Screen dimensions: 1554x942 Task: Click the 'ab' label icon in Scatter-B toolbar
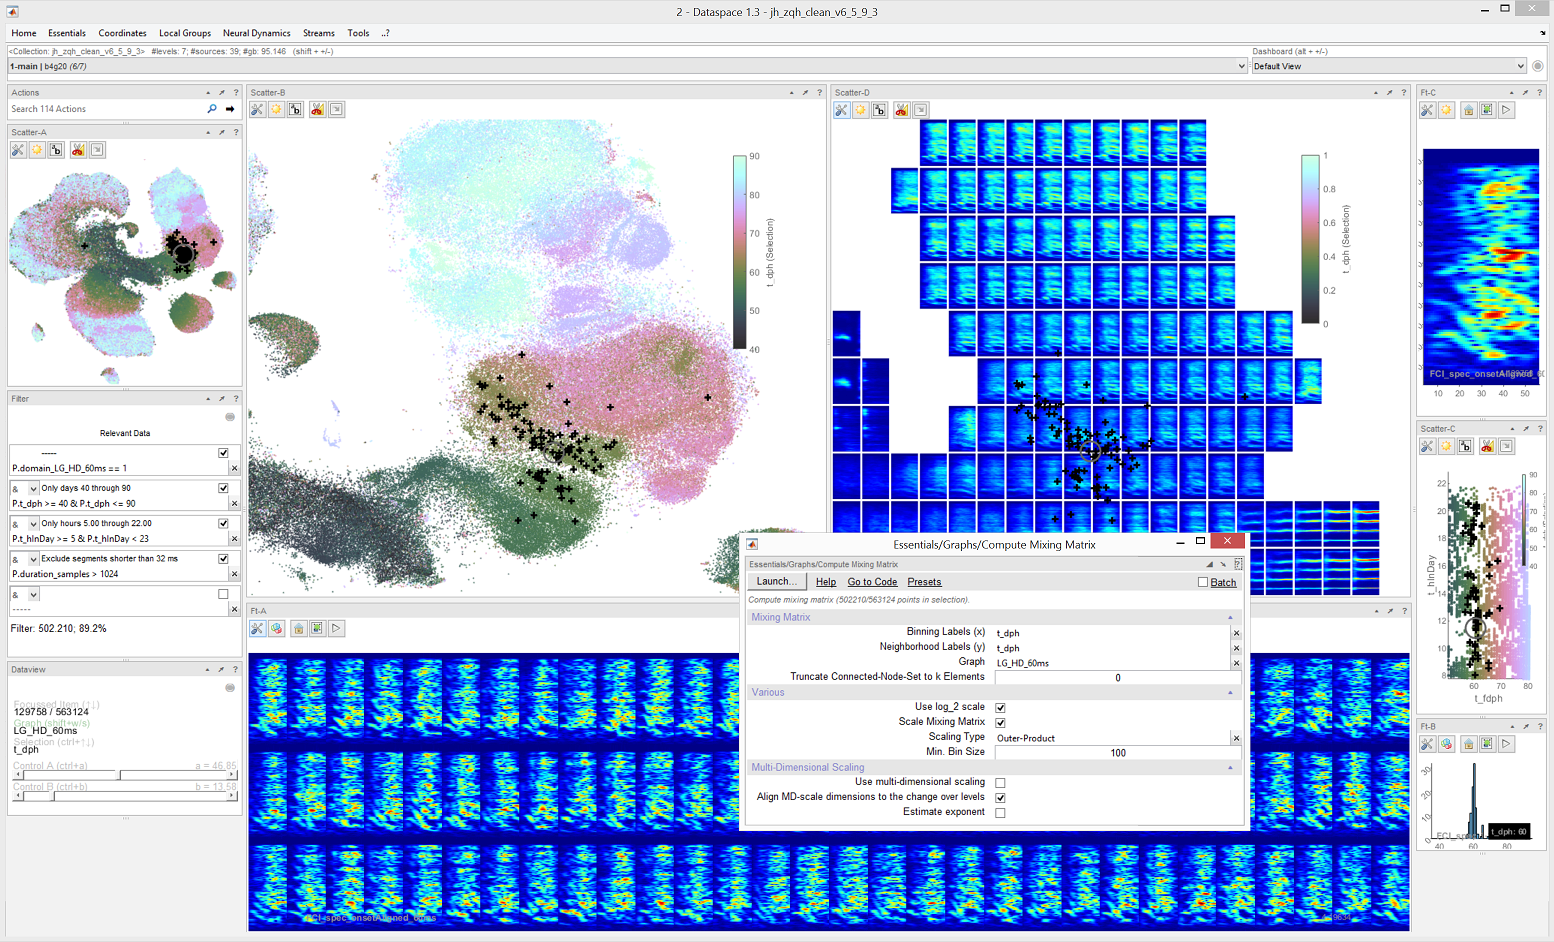click(296, 110)
